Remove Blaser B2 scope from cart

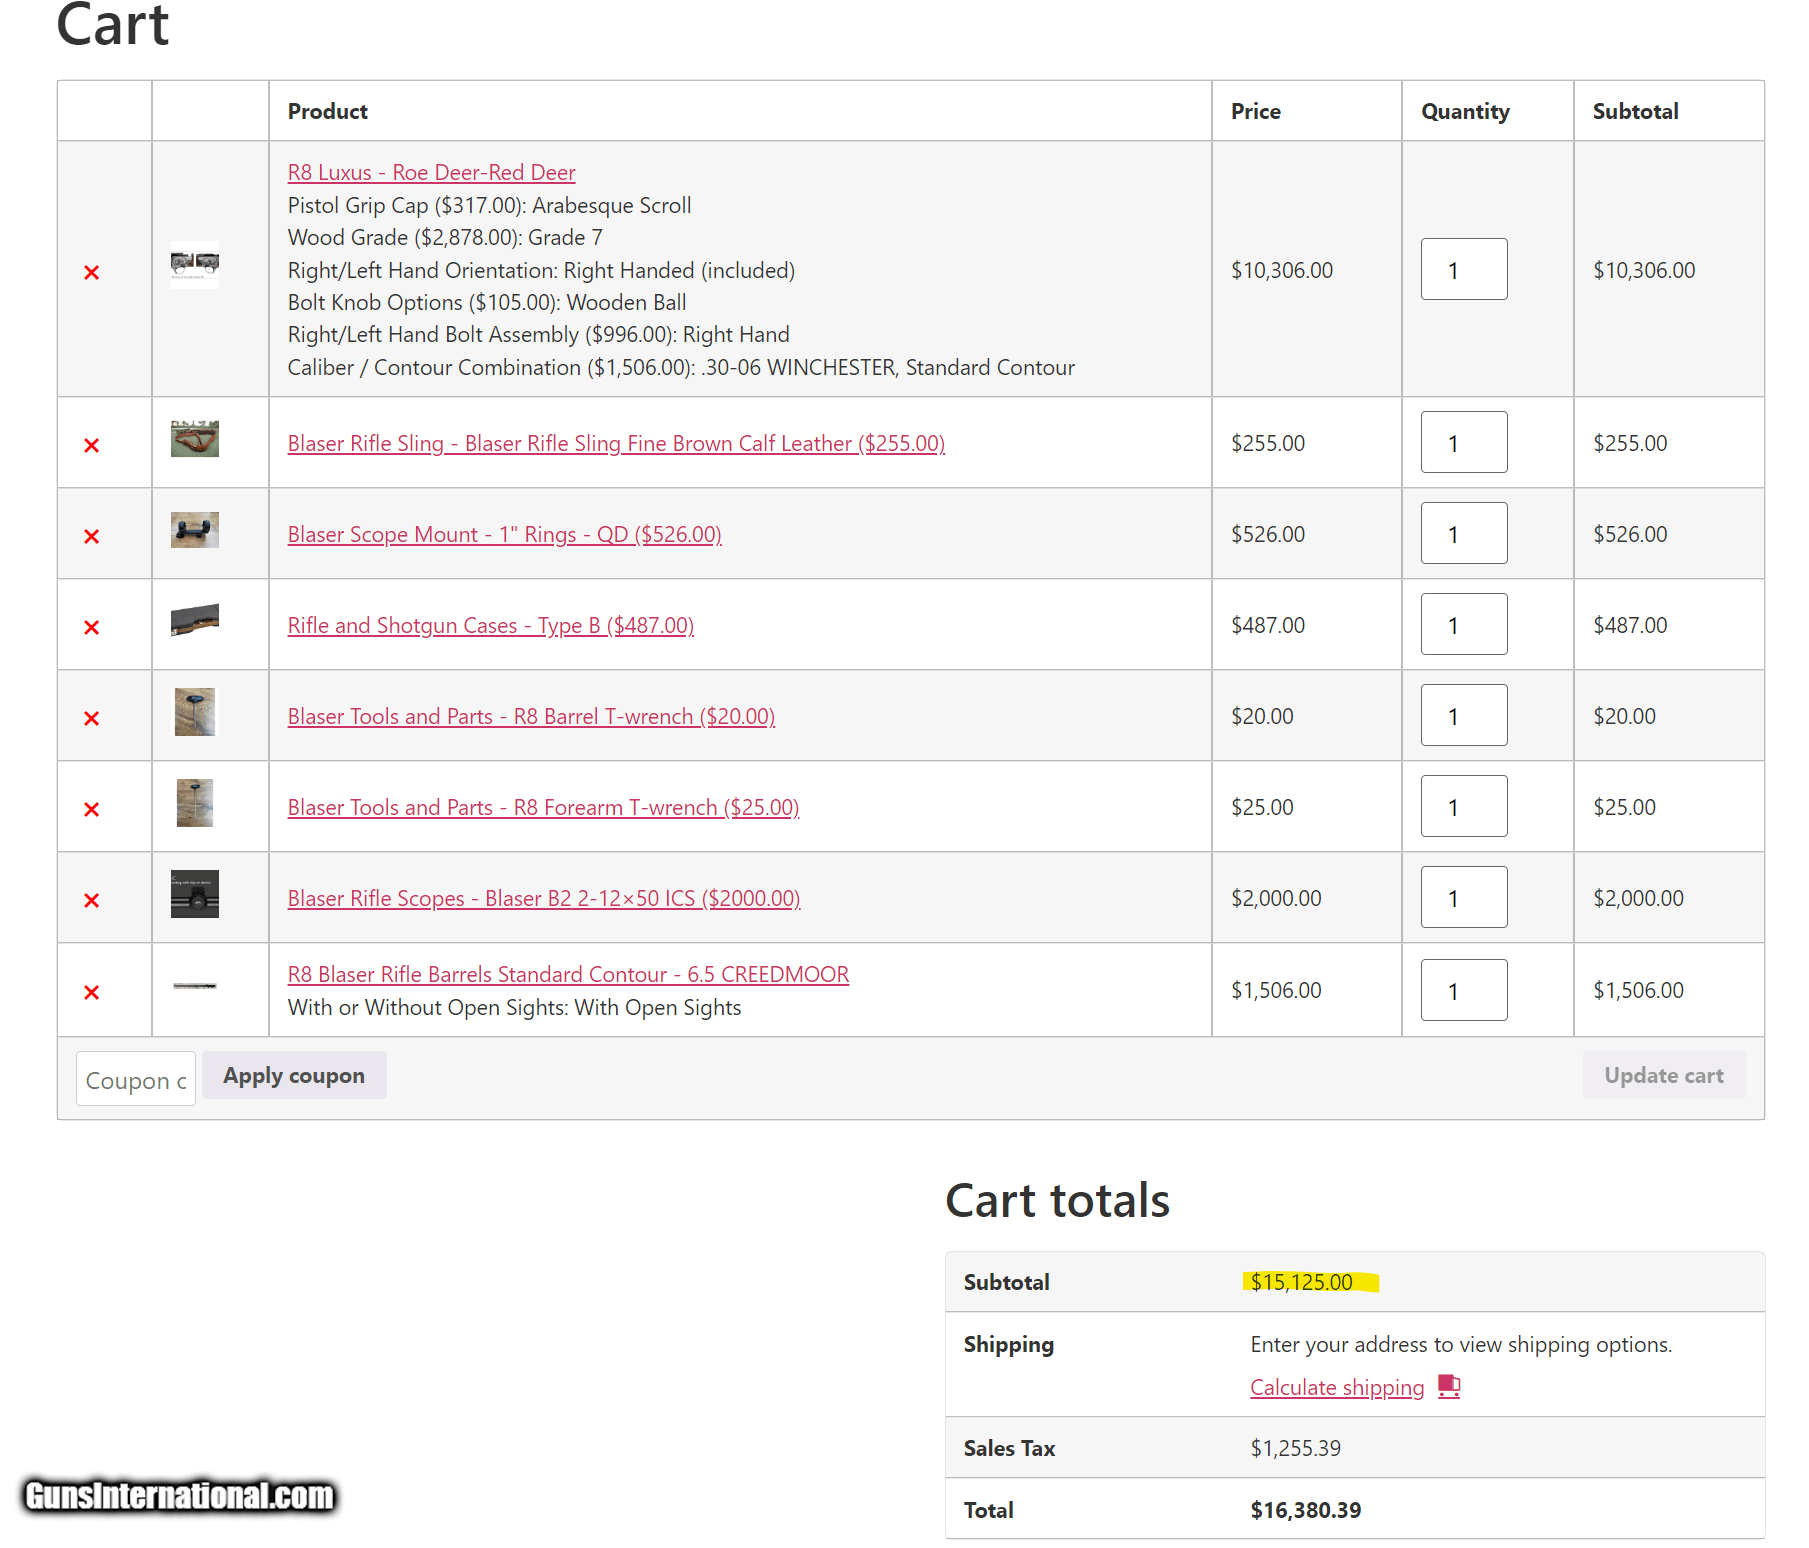(x=92, y=900)
